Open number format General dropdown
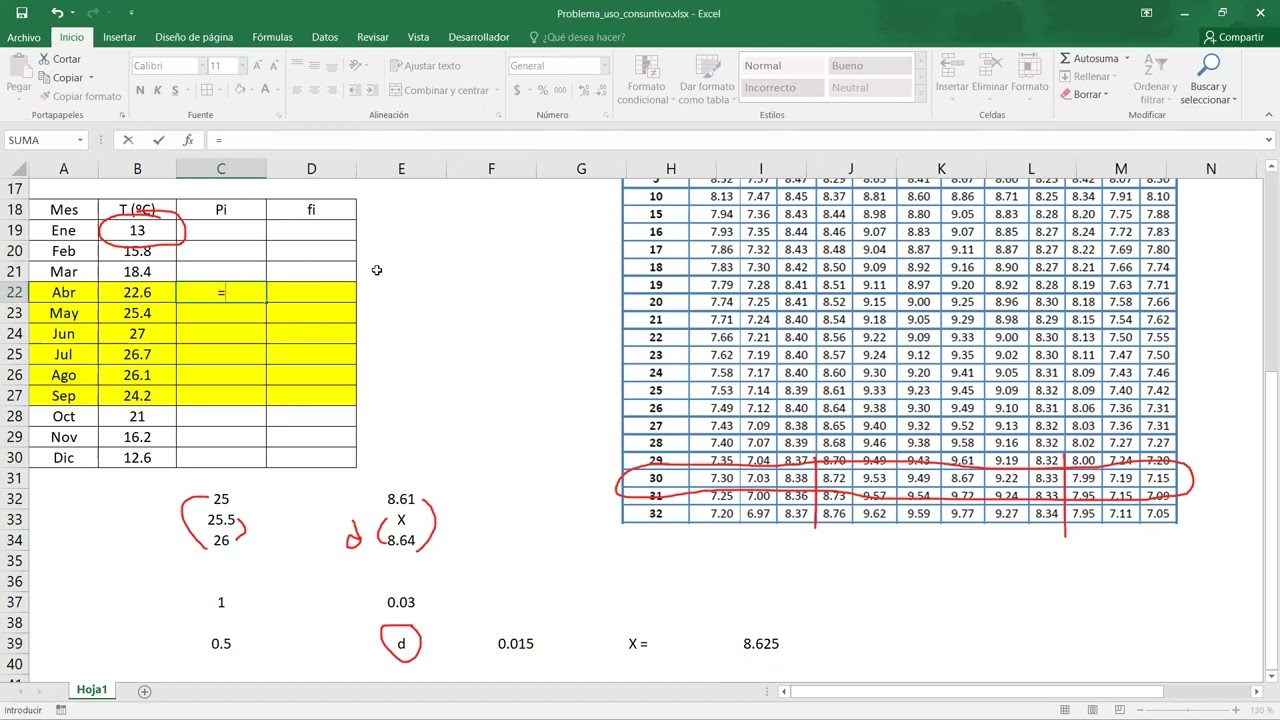This screenshot has width=1280, height=720. [x=604, y=66]
